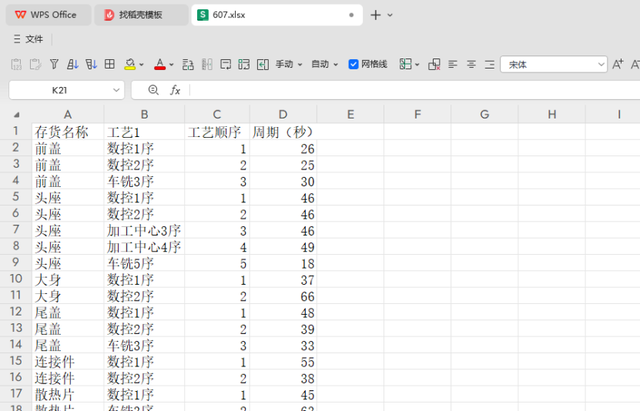Click cell 存货名称 header
640x411 pixels.
[x=68, y=132]
